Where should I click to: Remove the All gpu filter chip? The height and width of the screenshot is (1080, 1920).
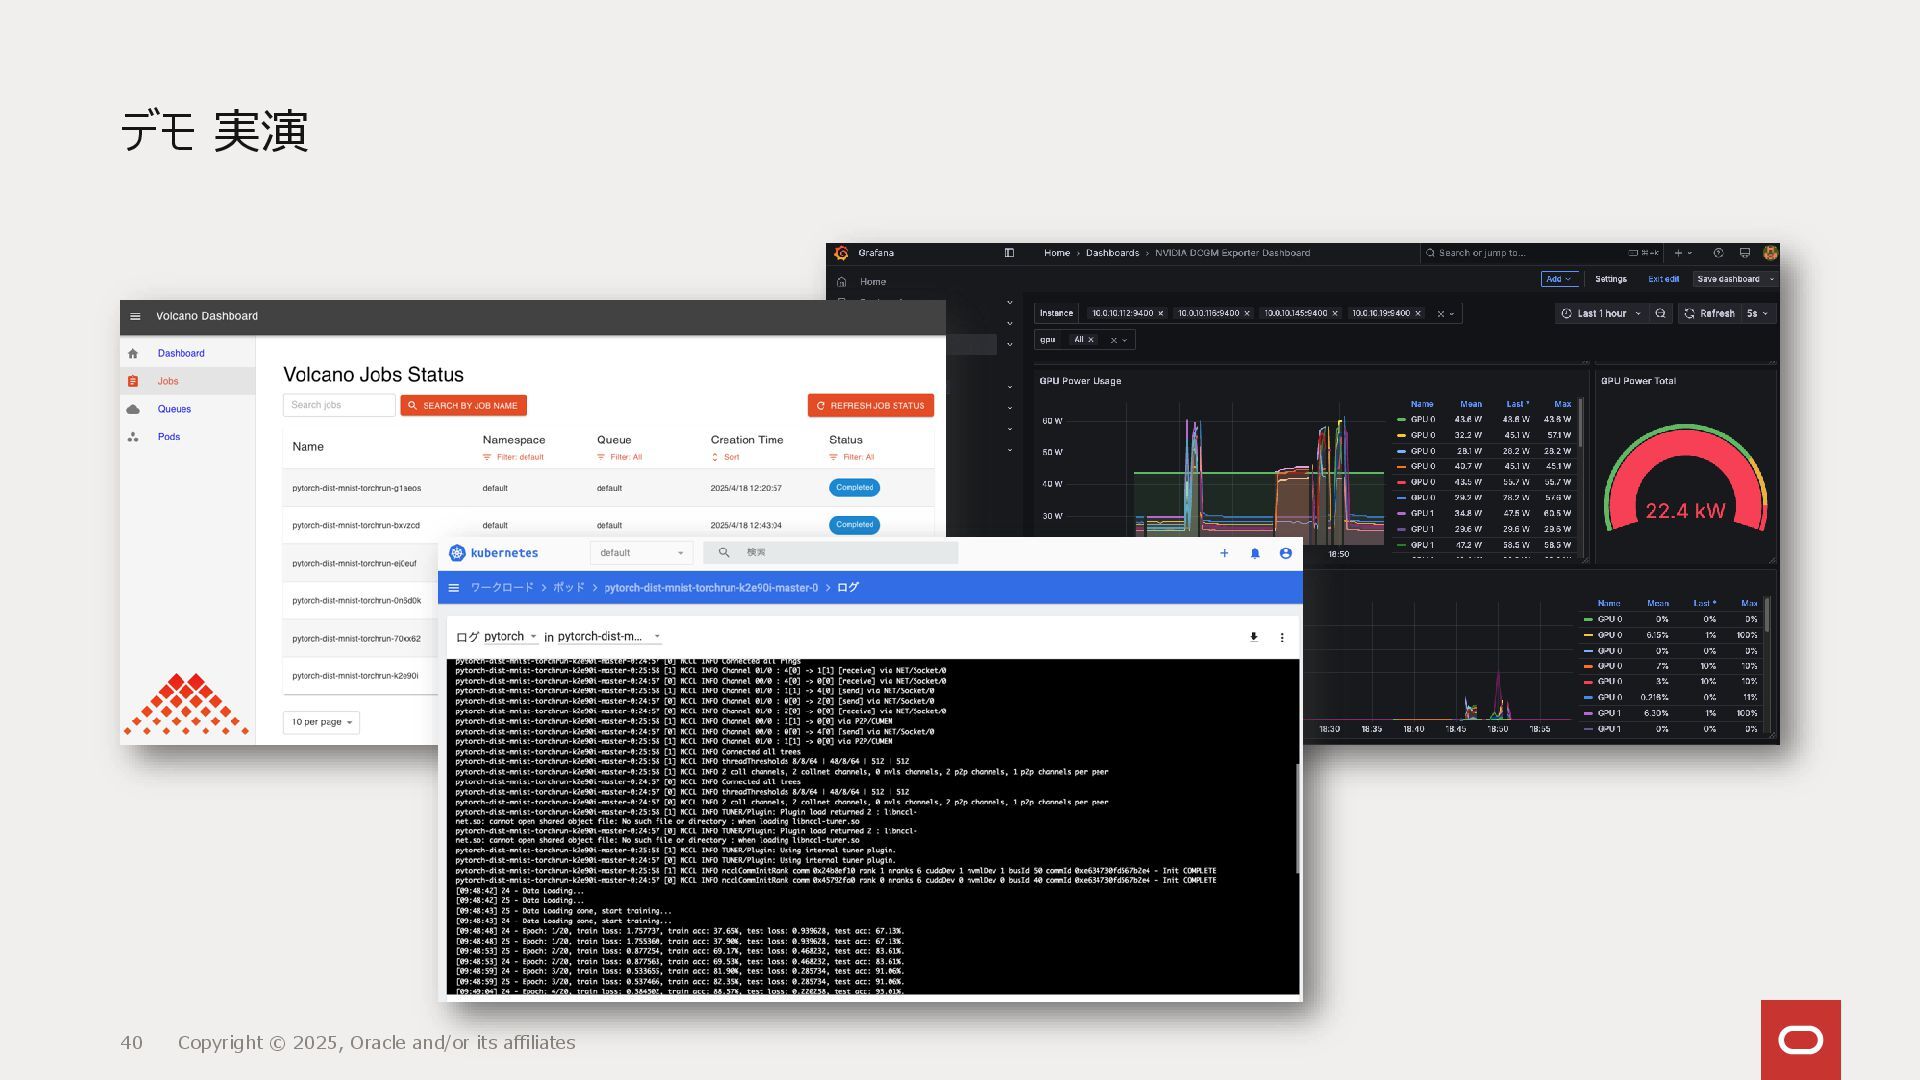click(x=1091, y=340)
